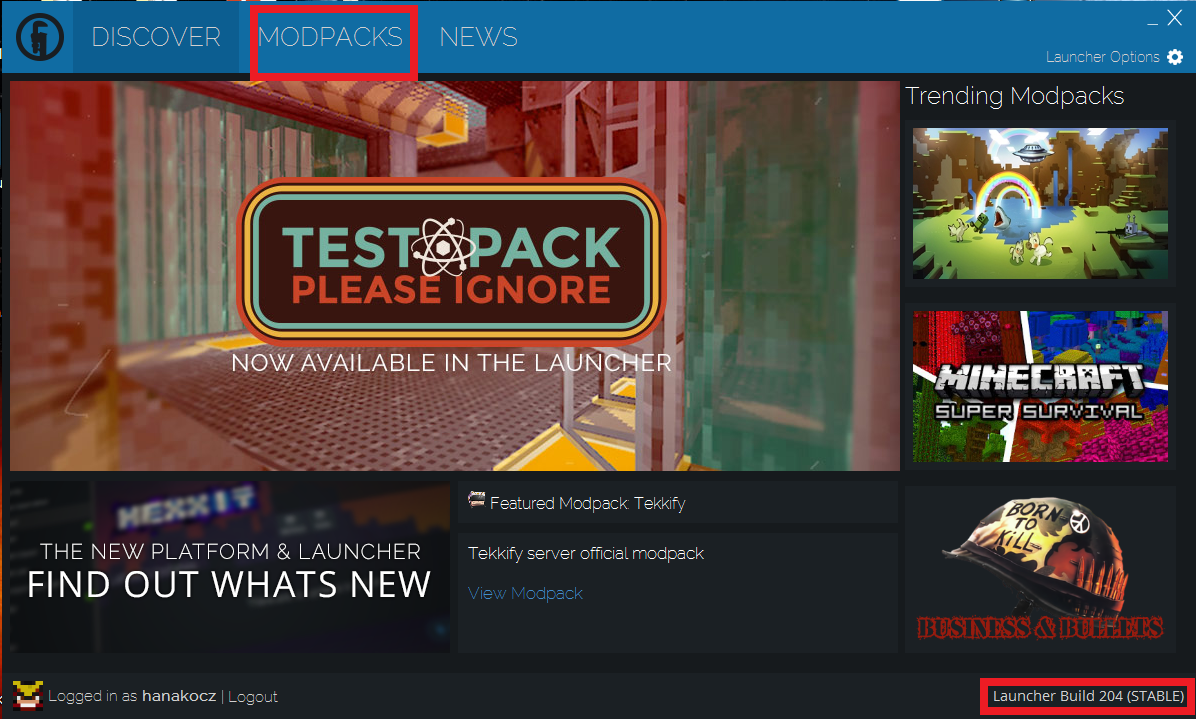
Task: Switch to the MODPACKS tab
Action: (x=330, y=37)
